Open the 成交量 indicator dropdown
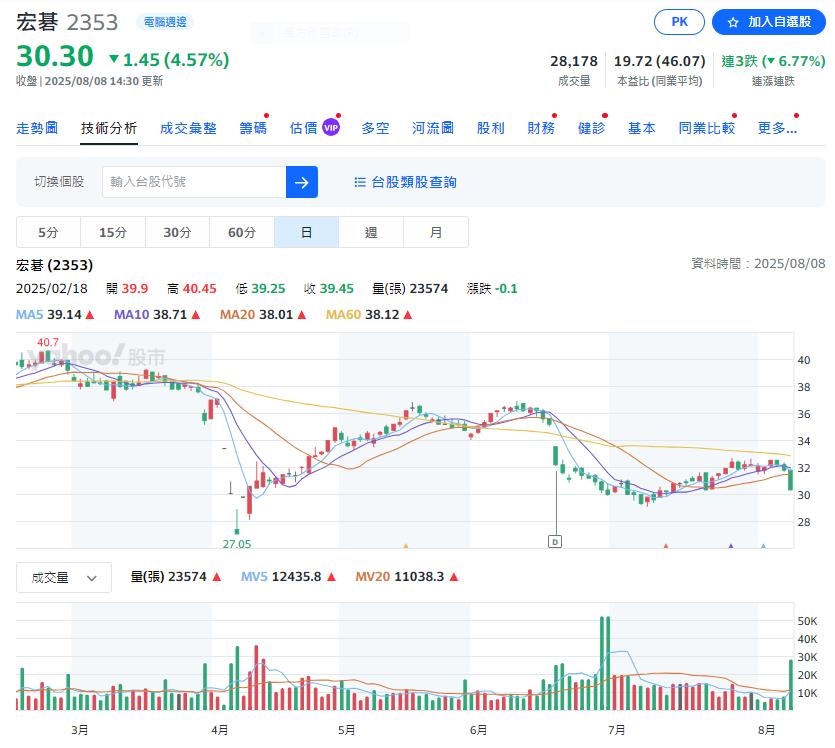The image size is (835, 748). (x=63, y=577)
